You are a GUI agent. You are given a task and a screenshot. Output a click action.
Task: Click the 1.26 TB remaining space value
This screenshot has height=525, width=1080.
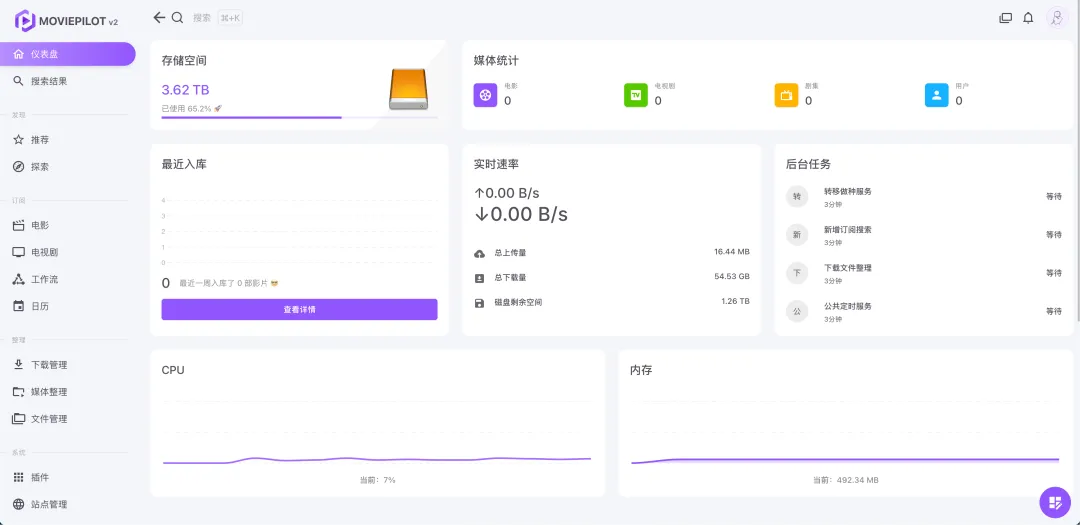click(735, 302)
